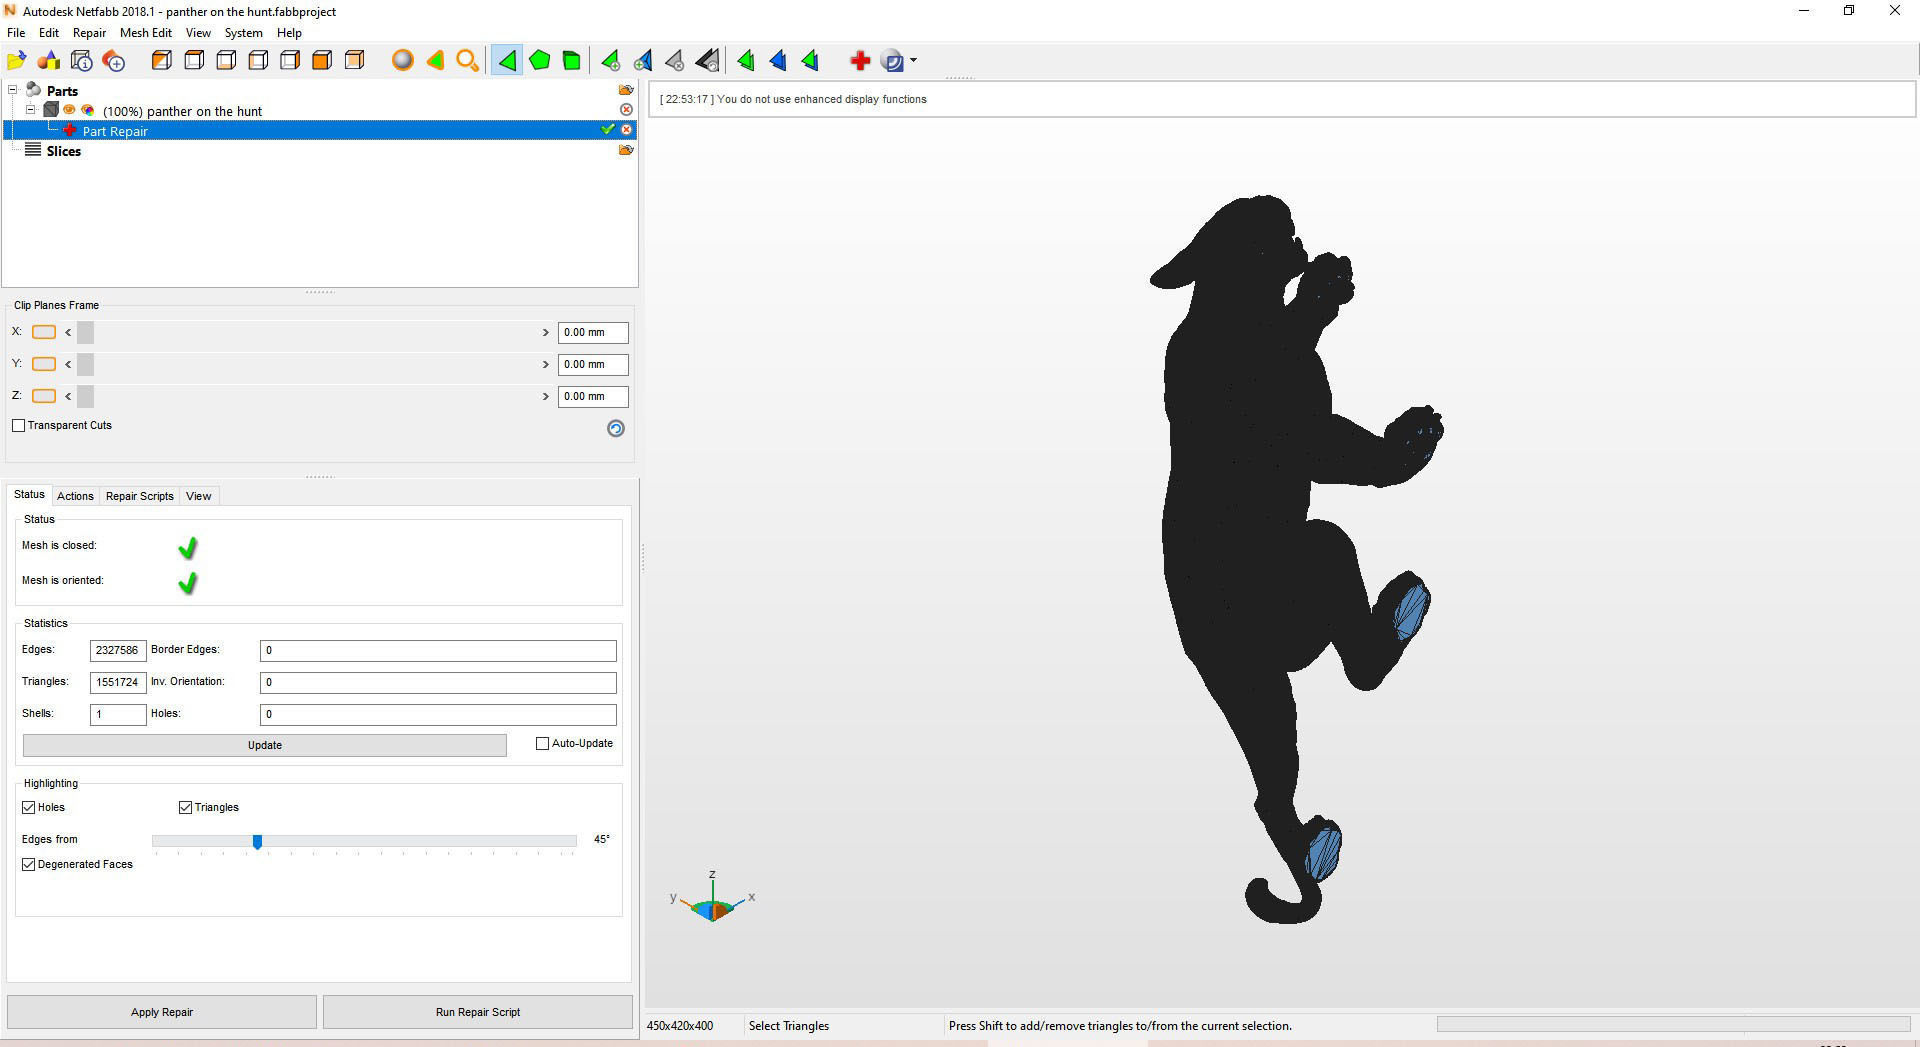
Task: Click the folder icon on the Slices row
Action: point(626,150)
